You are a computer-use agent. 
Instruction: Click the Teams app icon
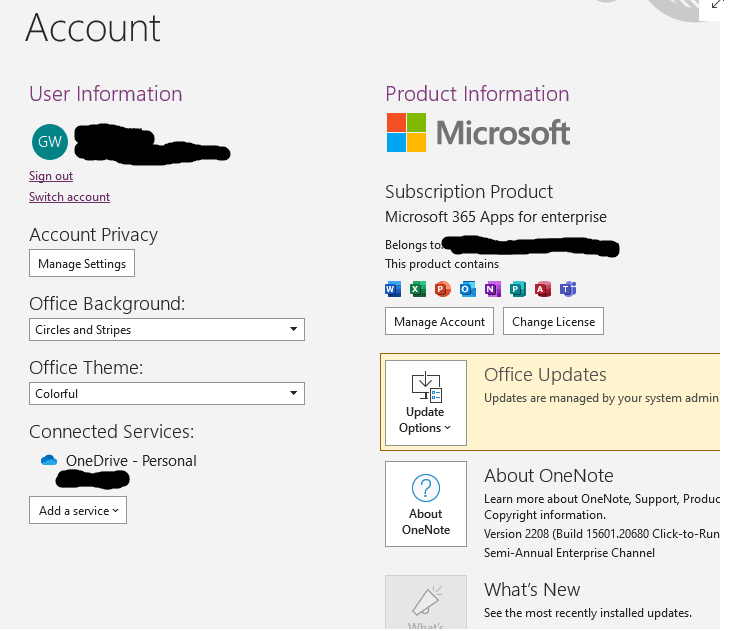[x=568, y=289]
